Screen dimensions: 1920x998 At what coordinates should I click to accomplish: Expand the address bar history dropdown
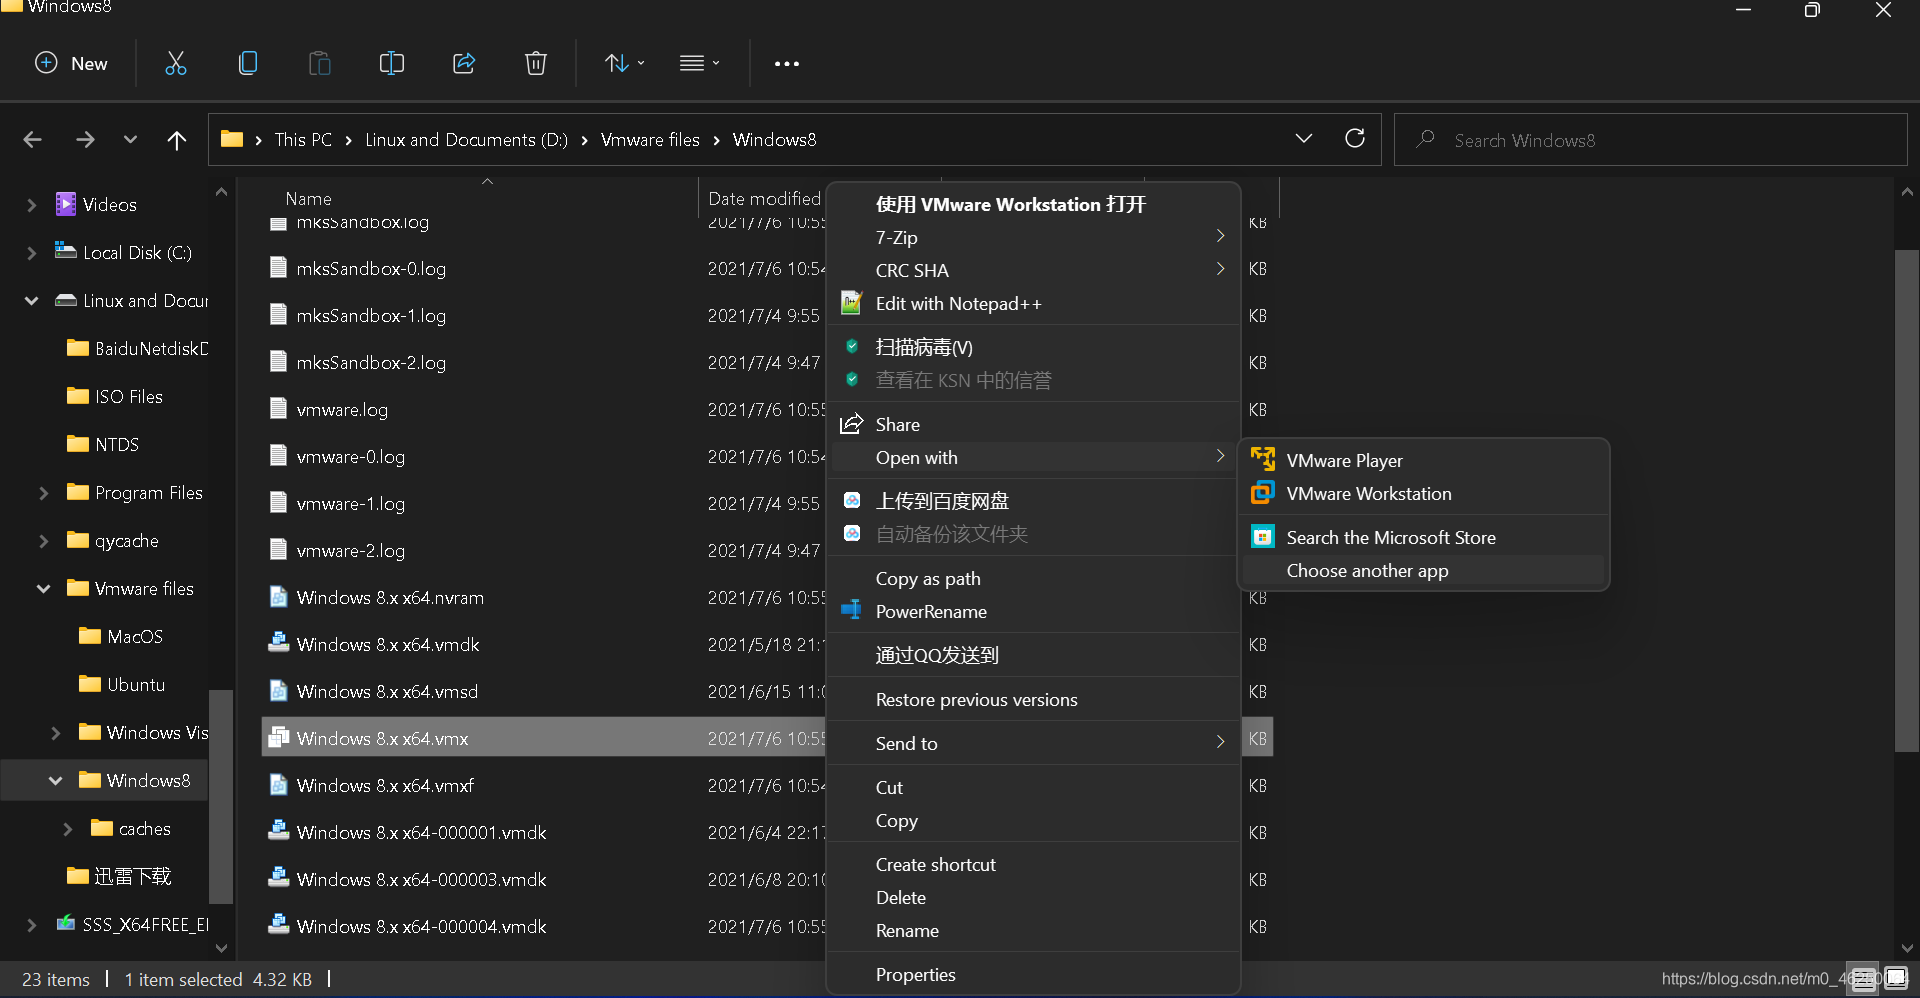click(1304, 138)
